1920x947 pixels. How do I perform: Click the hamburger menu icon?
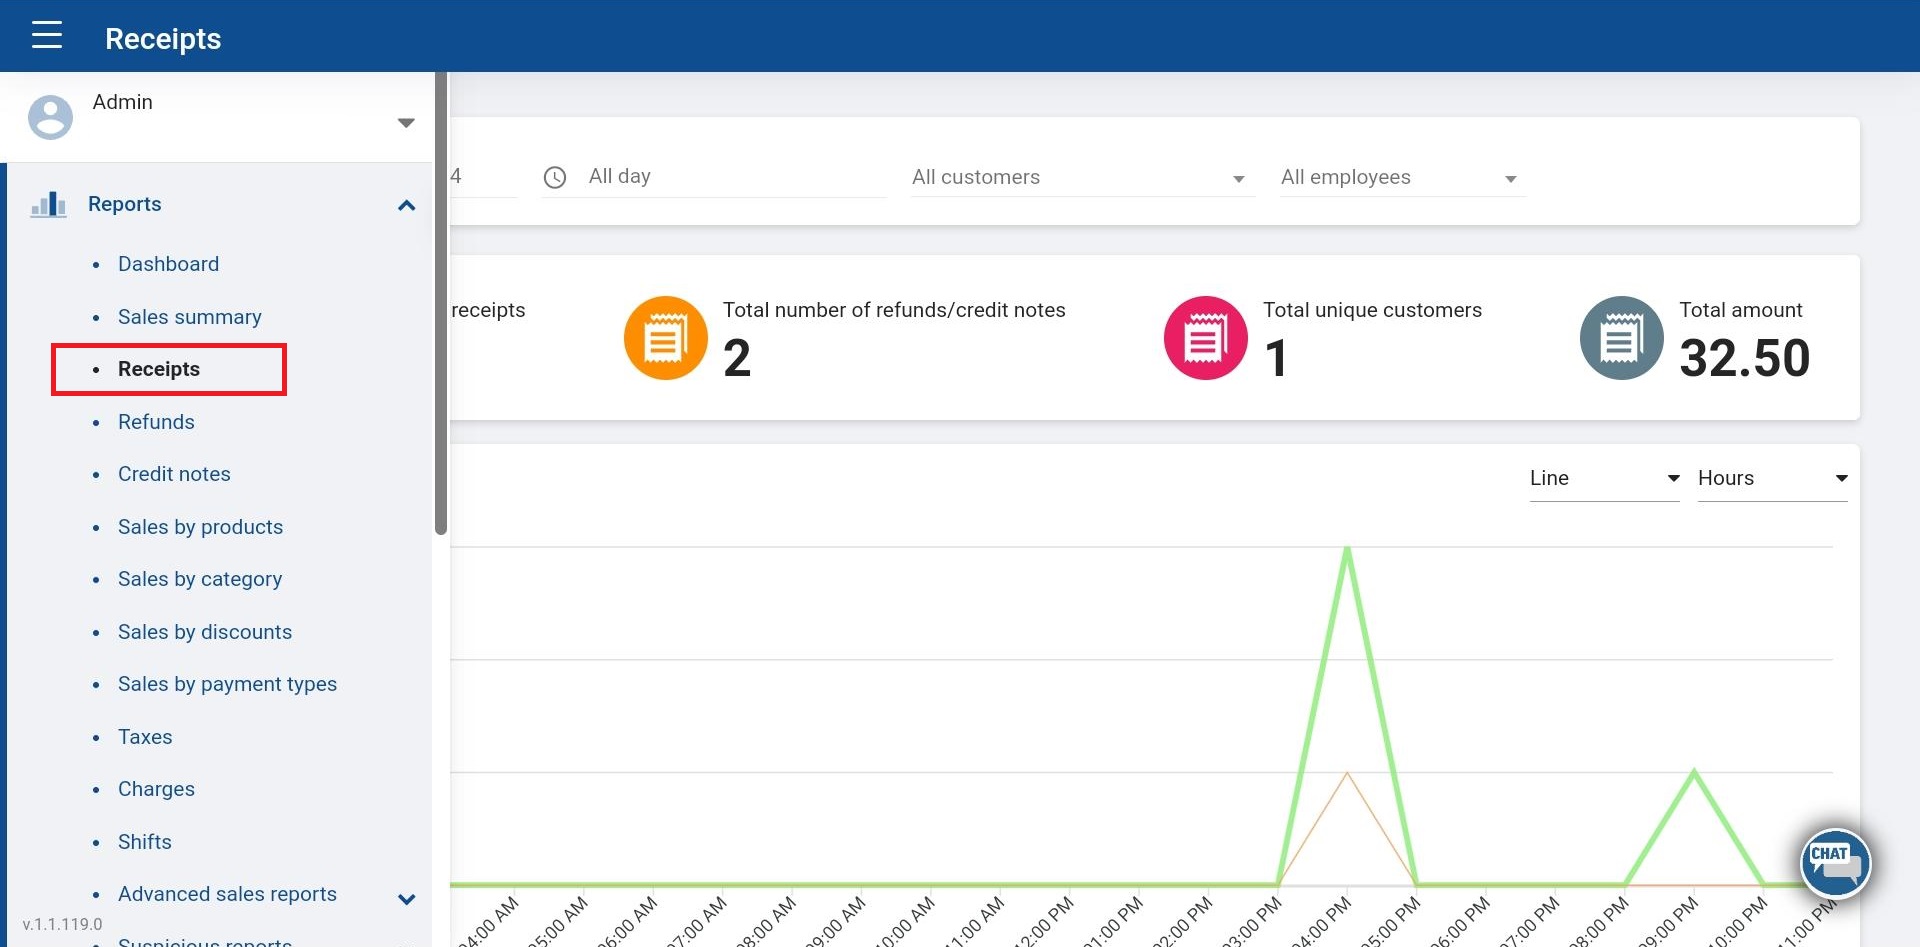click(x=46, y=36)
